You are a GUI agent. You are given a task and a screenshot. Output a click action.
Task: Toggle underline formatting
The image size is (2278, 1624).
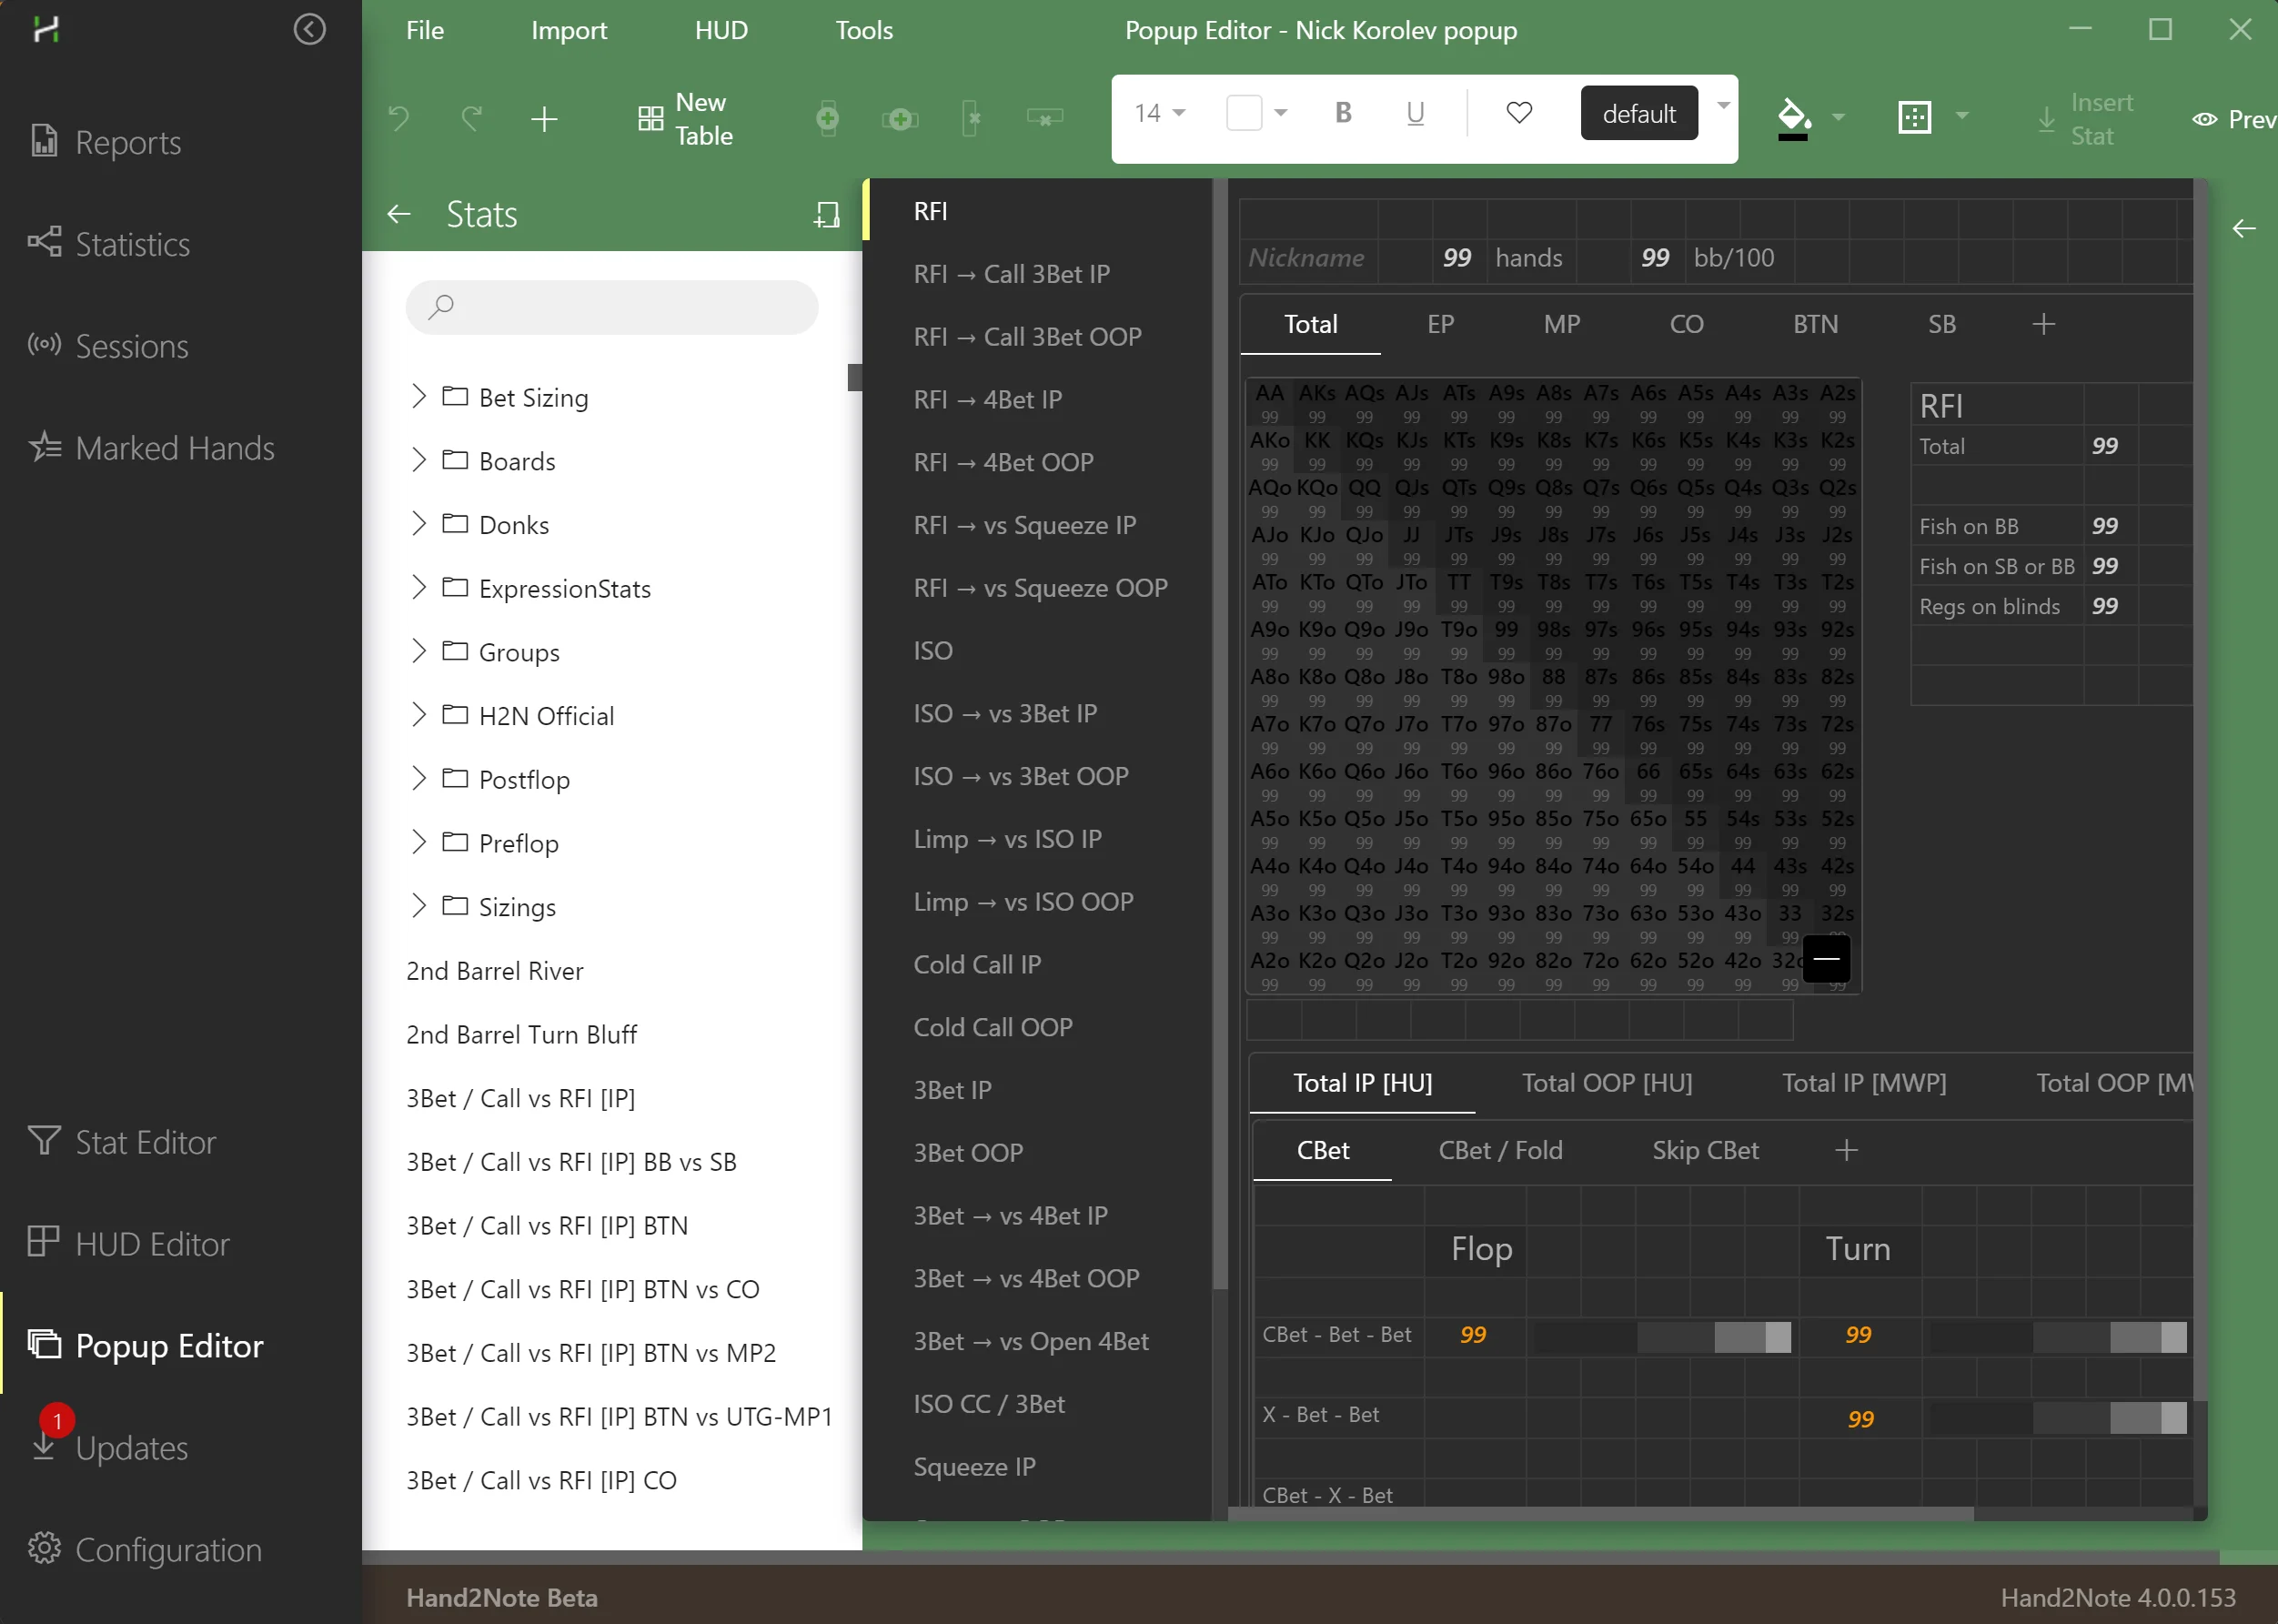click(1414, 112)
